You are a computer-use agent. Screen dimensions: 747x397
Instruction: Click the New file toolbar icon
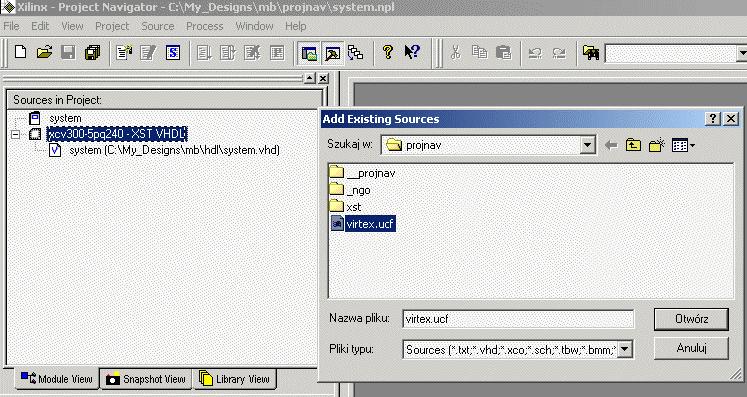(20, 51)
